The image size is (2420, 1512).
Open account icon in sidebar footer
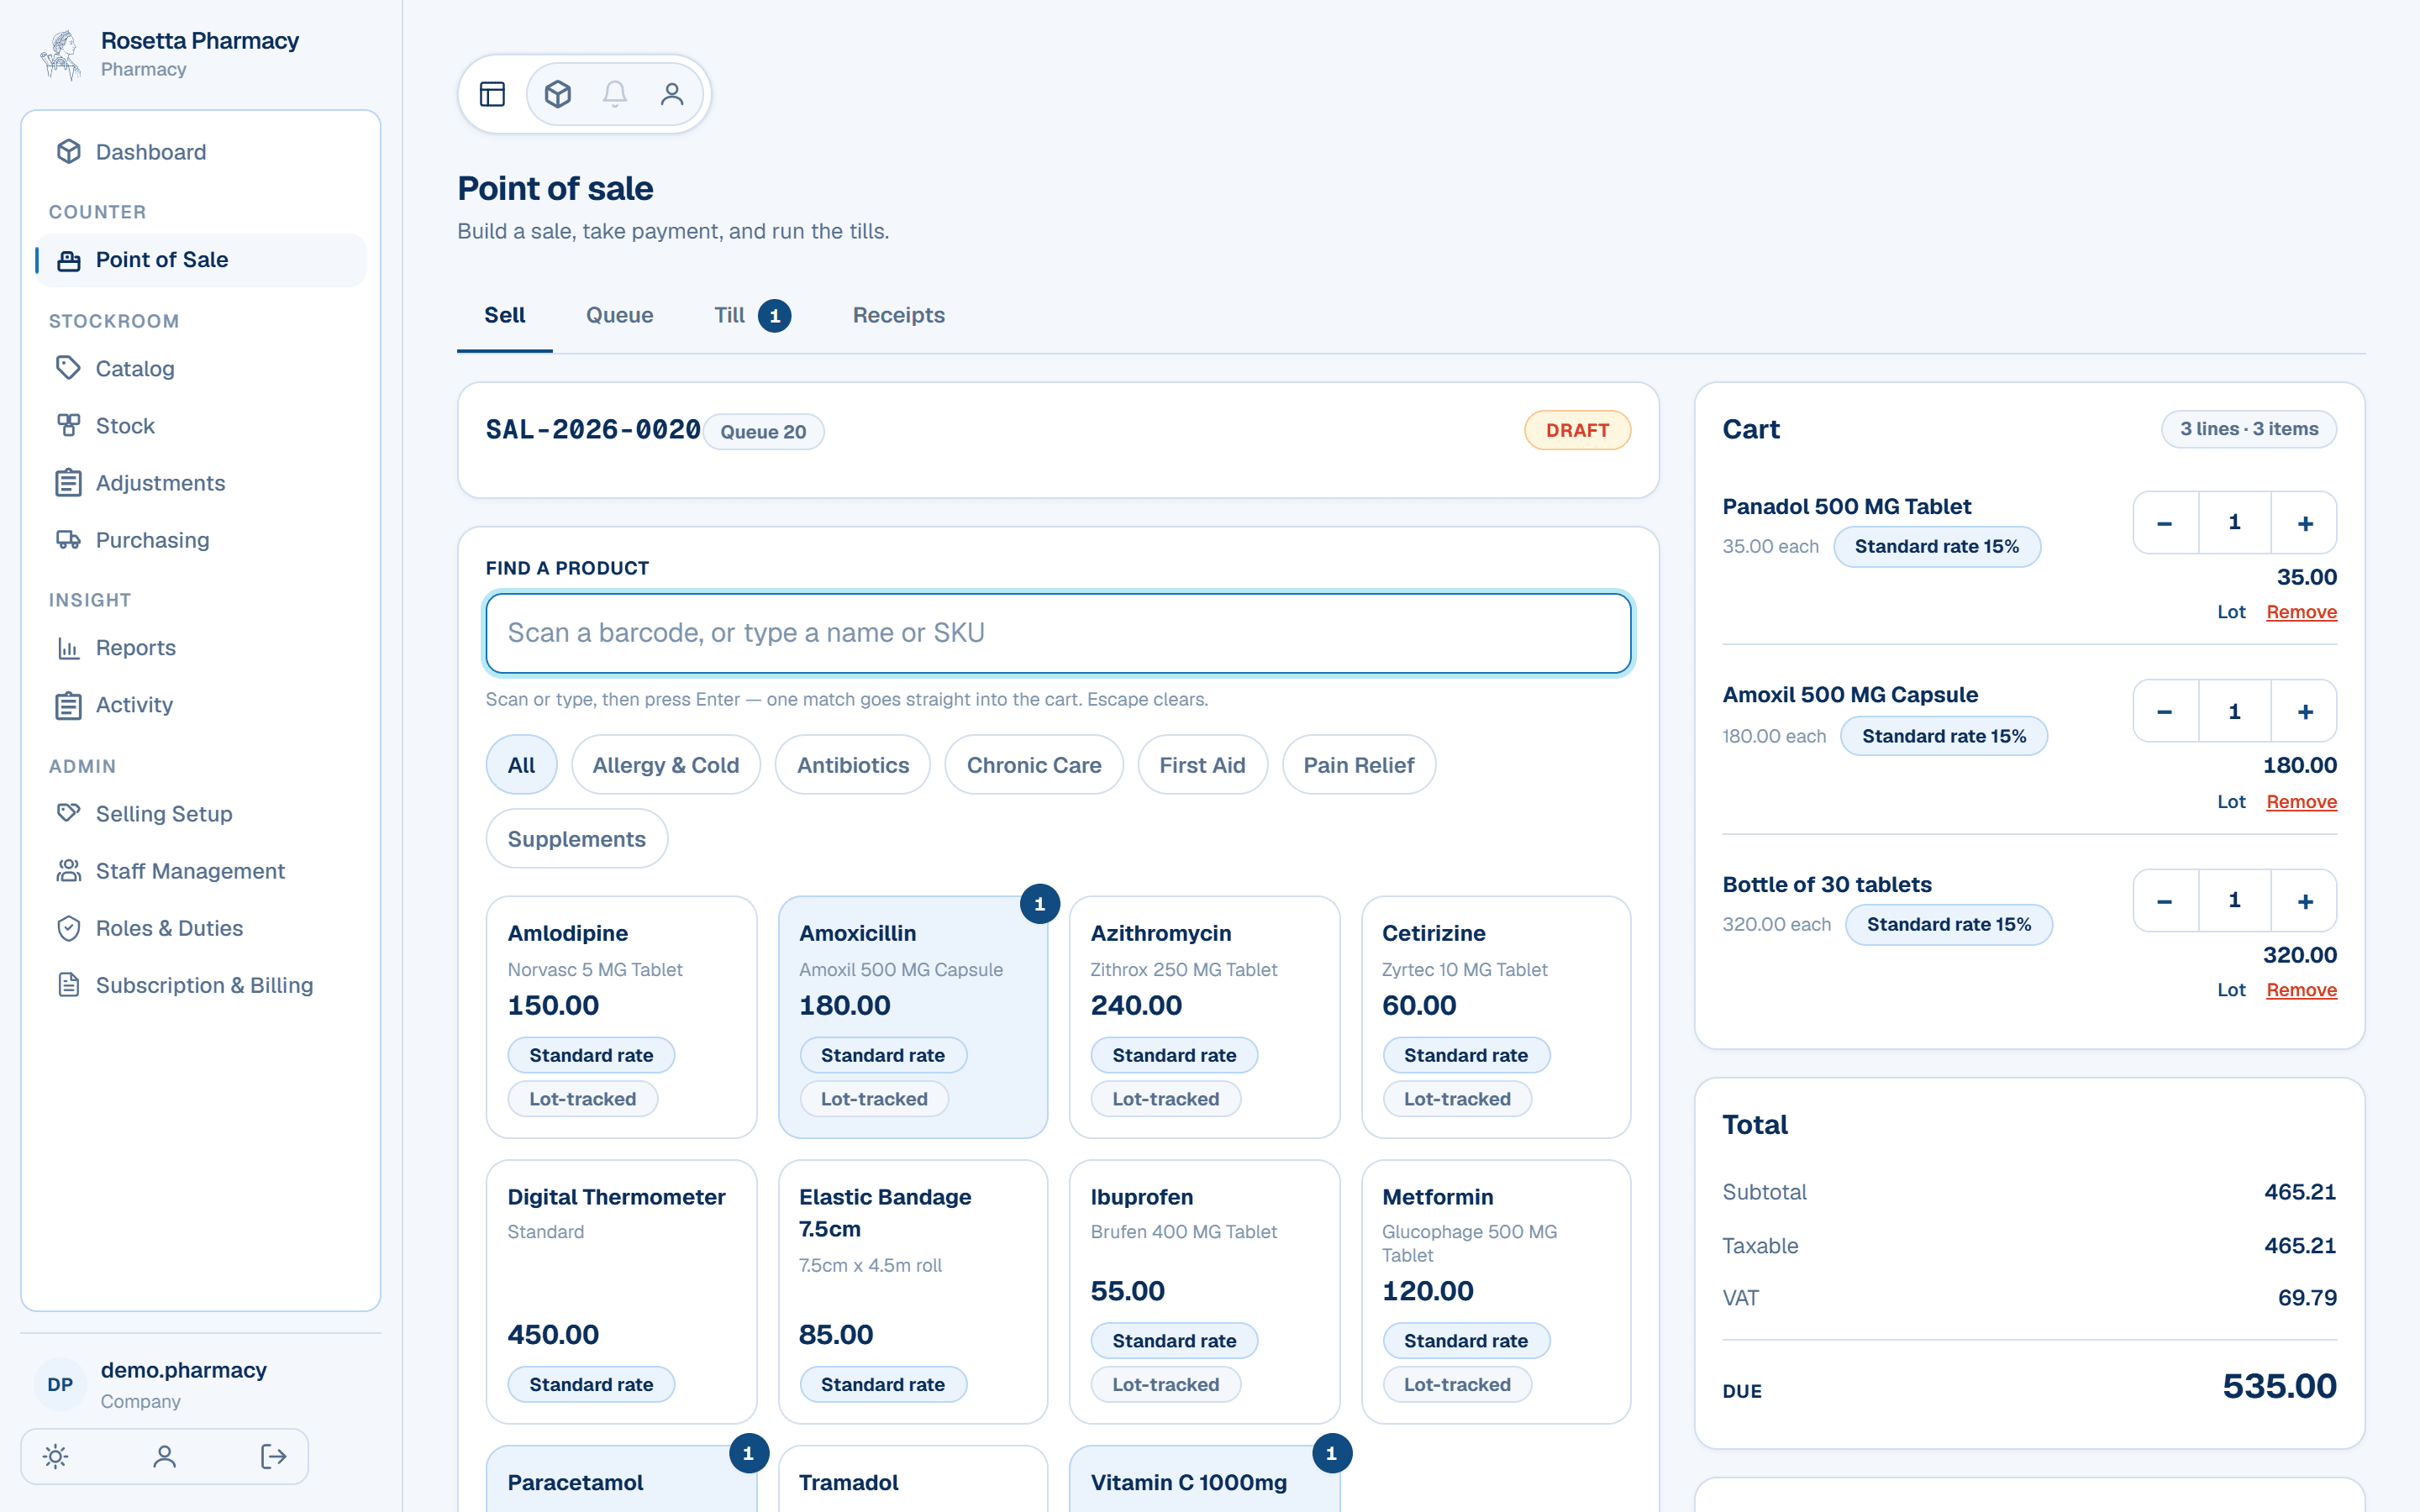[165, 1456]
